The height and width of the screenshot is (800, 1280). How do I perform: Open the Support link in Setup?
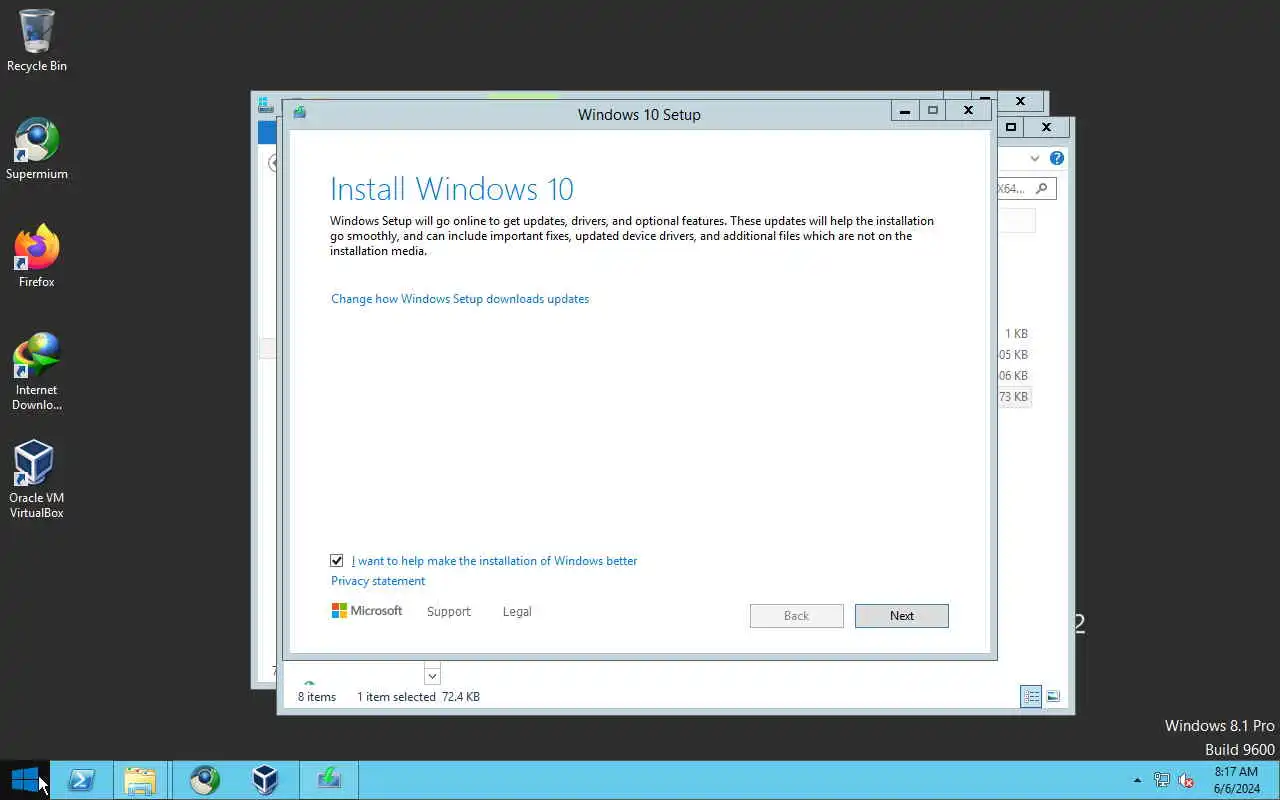[x=448, y=612]
